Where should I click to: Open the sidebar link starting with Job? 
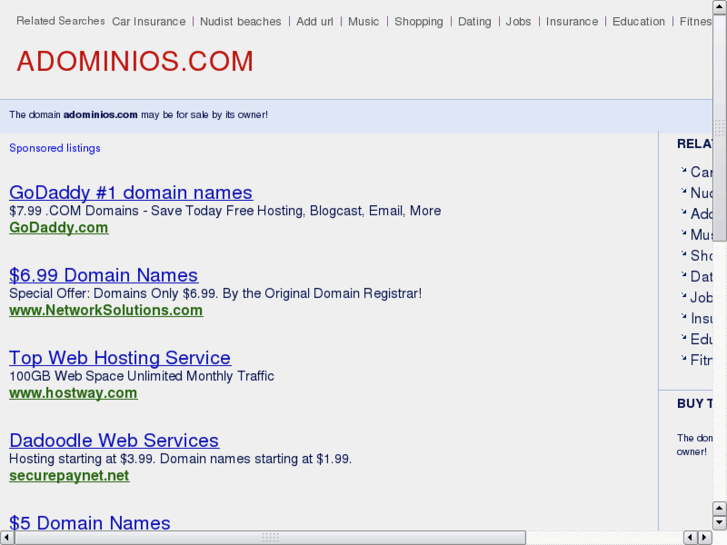[701, 297]
